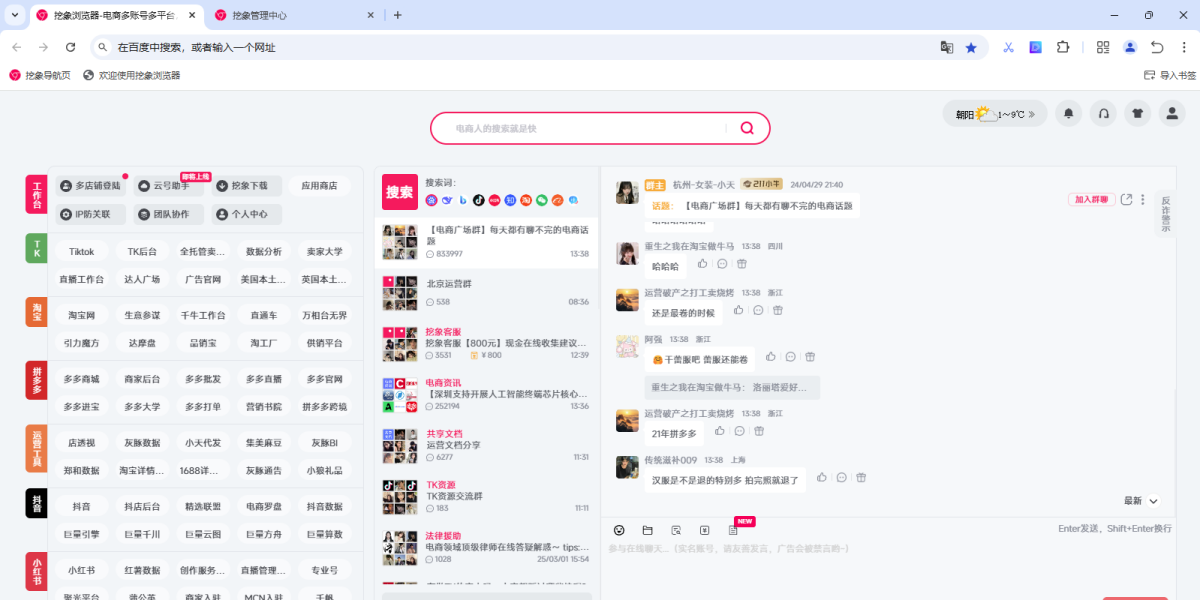Select the 淘宝 sidebar category
Viewport: 1200px width, 600px height.
click(37, 312)
